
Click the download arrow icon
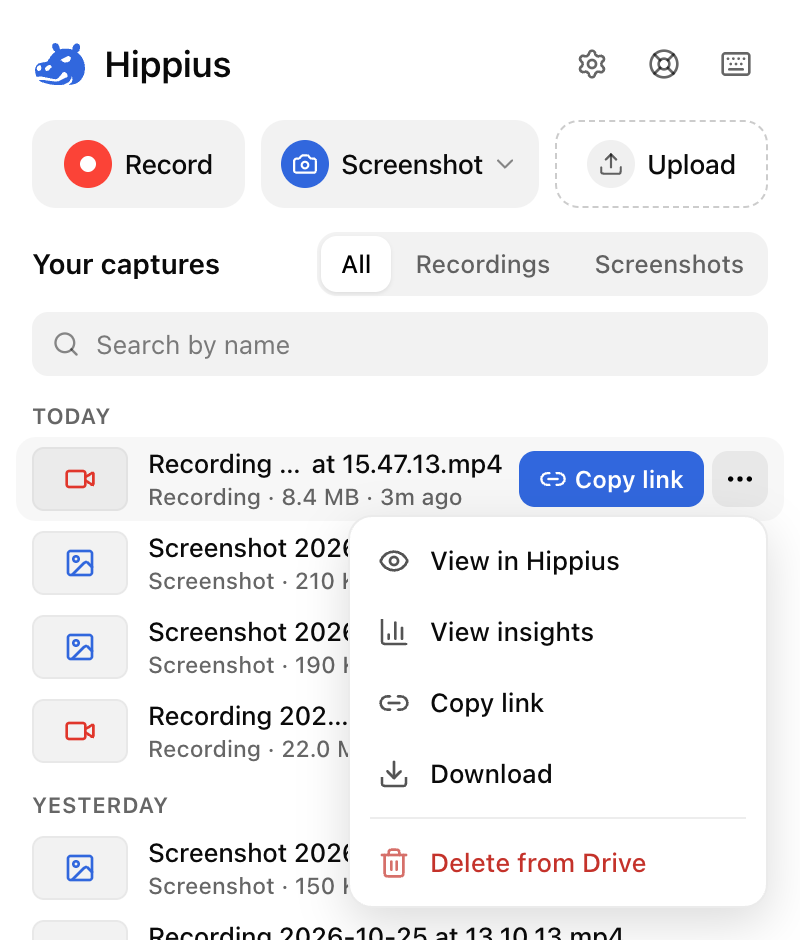coord(394,774)
